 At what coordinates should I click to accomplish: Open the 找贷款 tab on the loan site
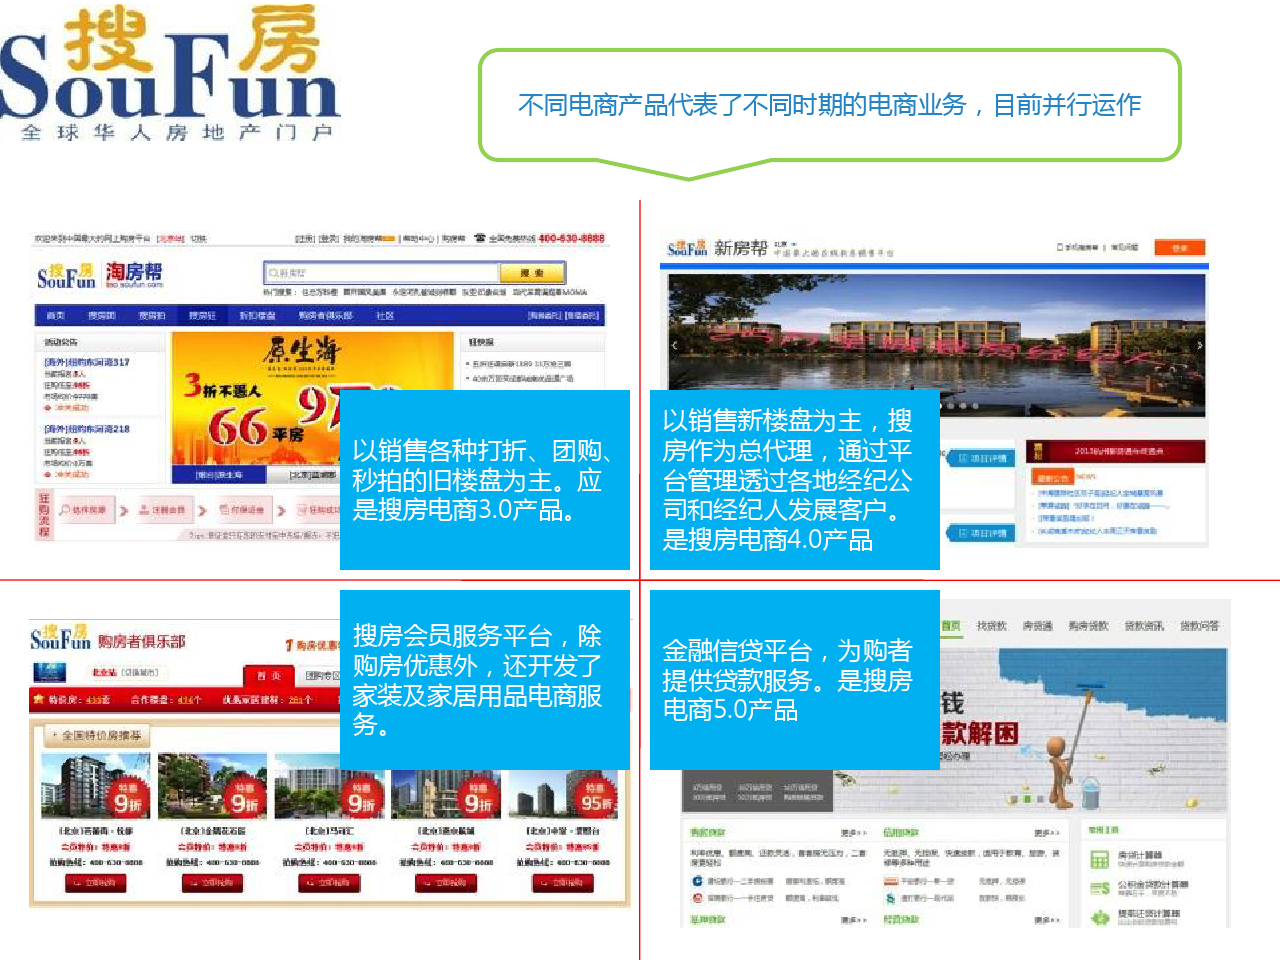(x=991, y=626)
